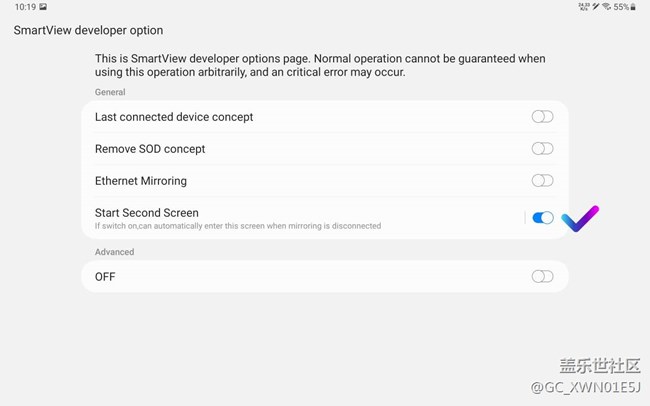Click the SmartView developer option title
This screenshot has height=406, width=650.
(88, 31)
